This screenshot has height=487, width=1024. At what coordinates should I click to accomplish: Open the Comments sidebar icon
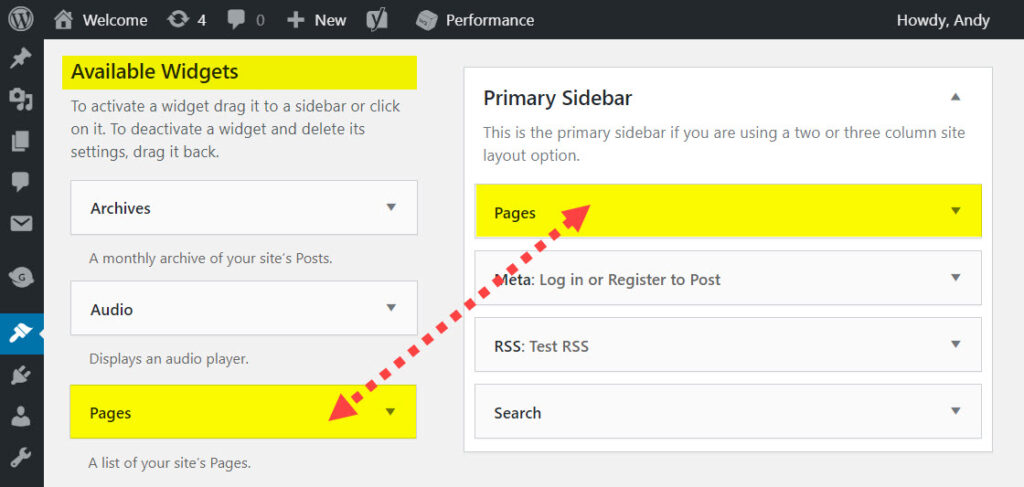pos(21,181)
